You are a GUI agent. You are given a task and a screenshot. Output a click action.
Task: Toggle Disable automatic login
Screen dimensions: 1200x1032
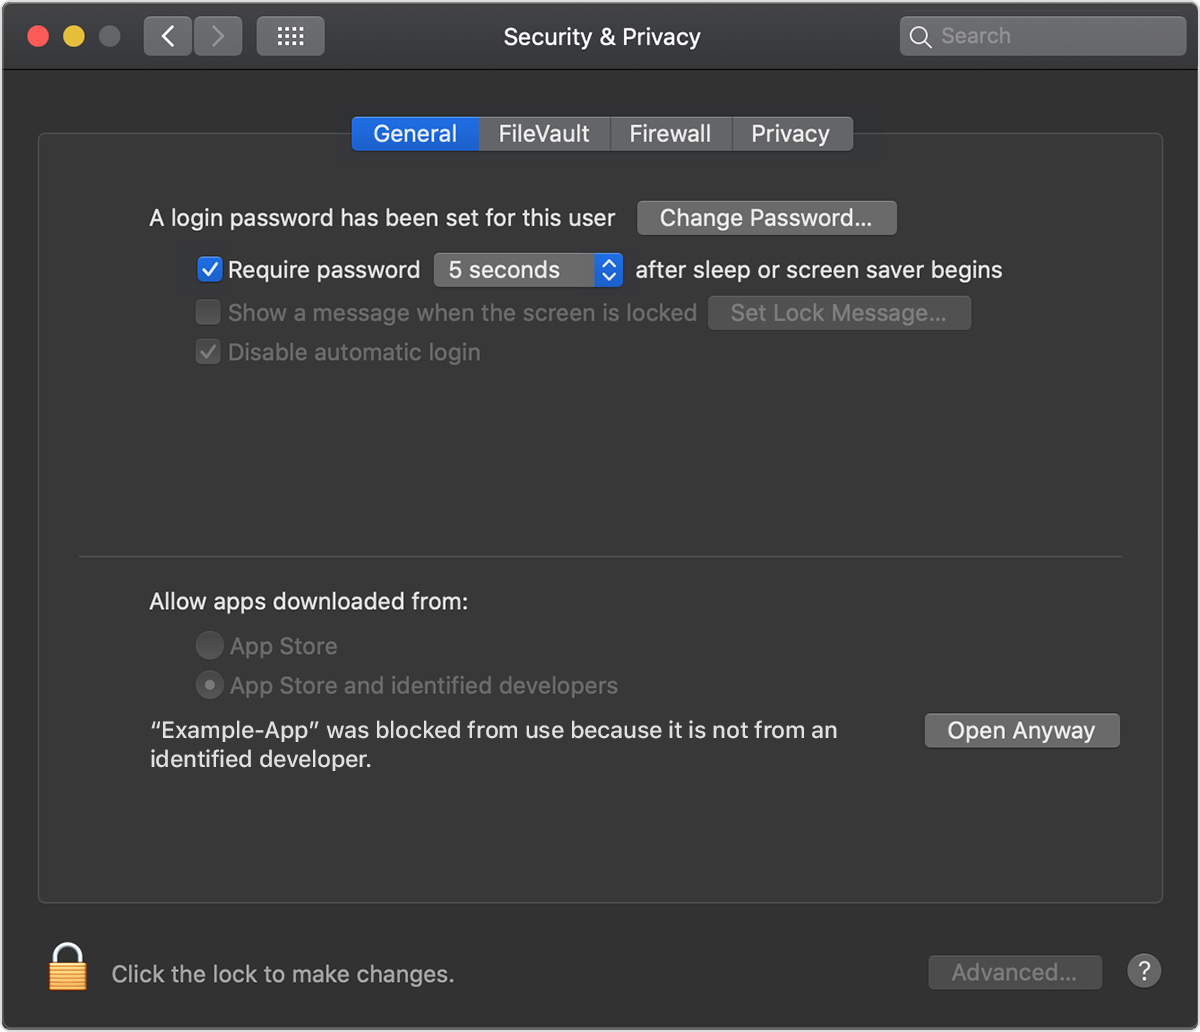(x=207, y=351)
